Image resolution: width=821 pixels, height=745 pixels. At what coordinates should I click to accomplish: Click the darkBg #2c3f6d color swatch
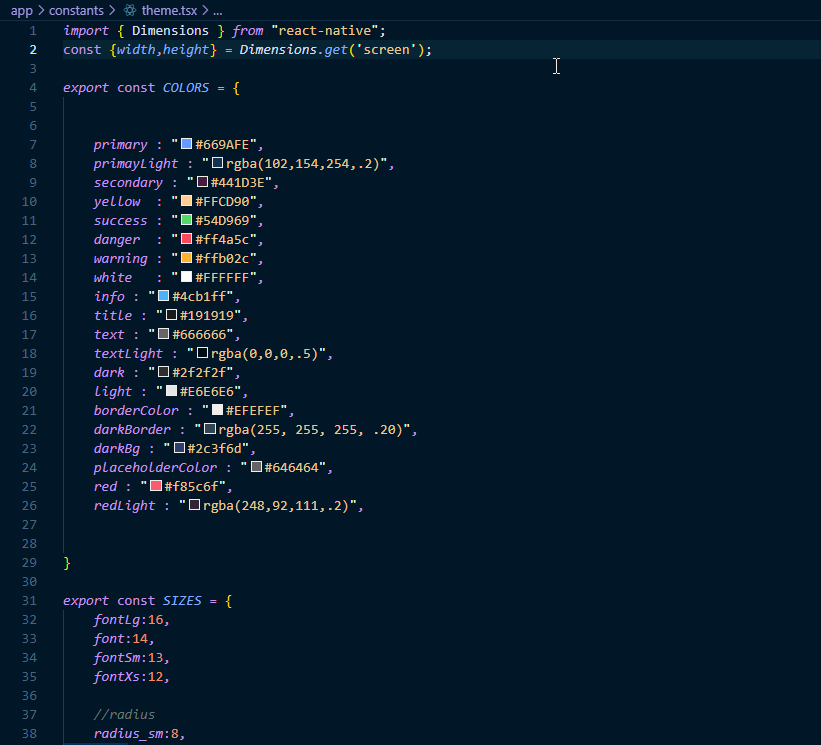click(179, 449)
